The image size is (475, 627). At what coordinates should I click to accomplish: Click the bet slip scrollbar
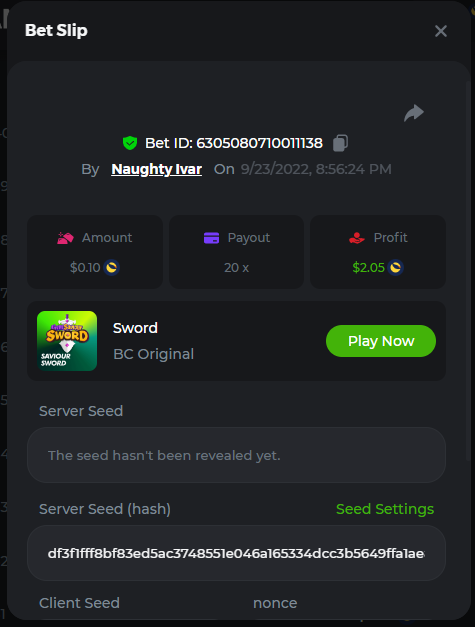click(468, 271)
